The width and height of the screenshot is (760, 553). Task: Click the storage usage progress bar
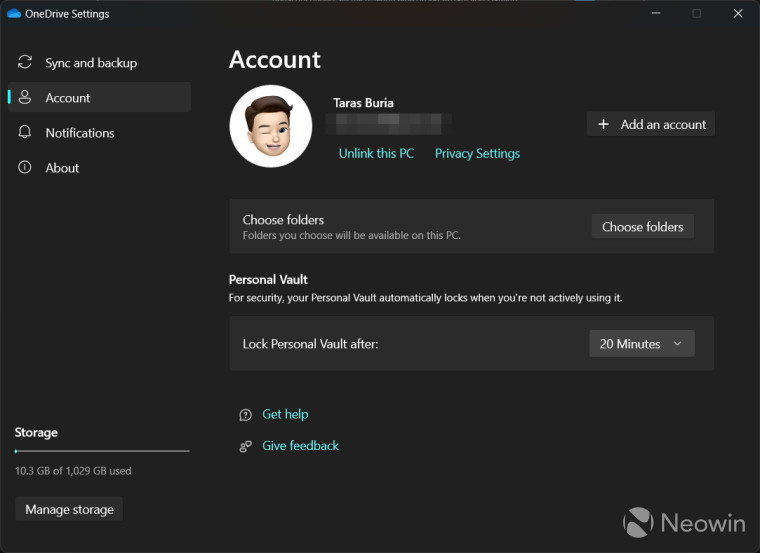pos(102,451)
